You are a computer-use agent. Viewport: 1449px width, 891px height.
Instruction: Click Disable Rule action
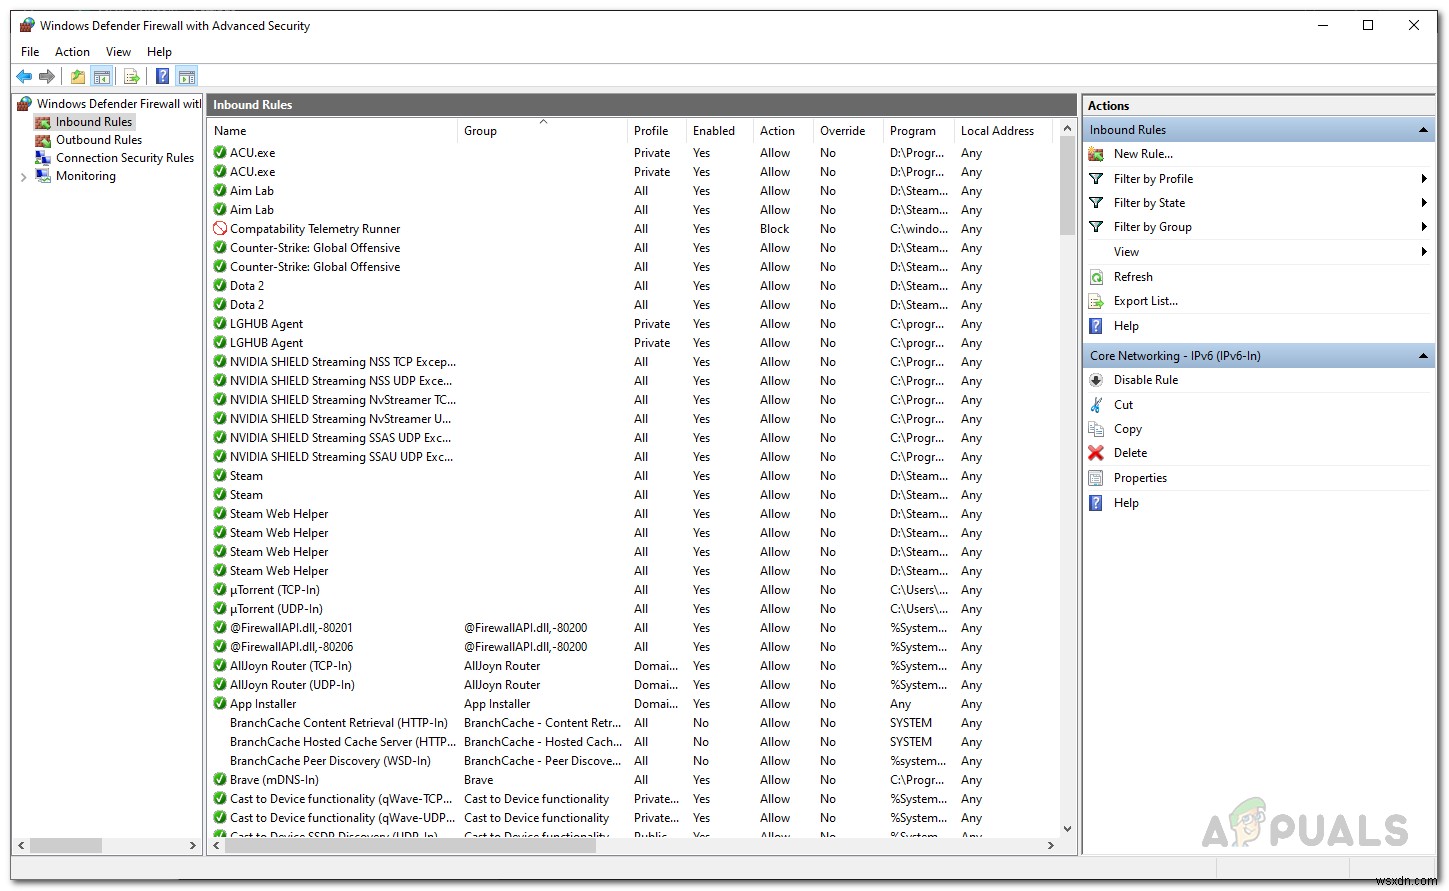click(x=1145, y=380)
